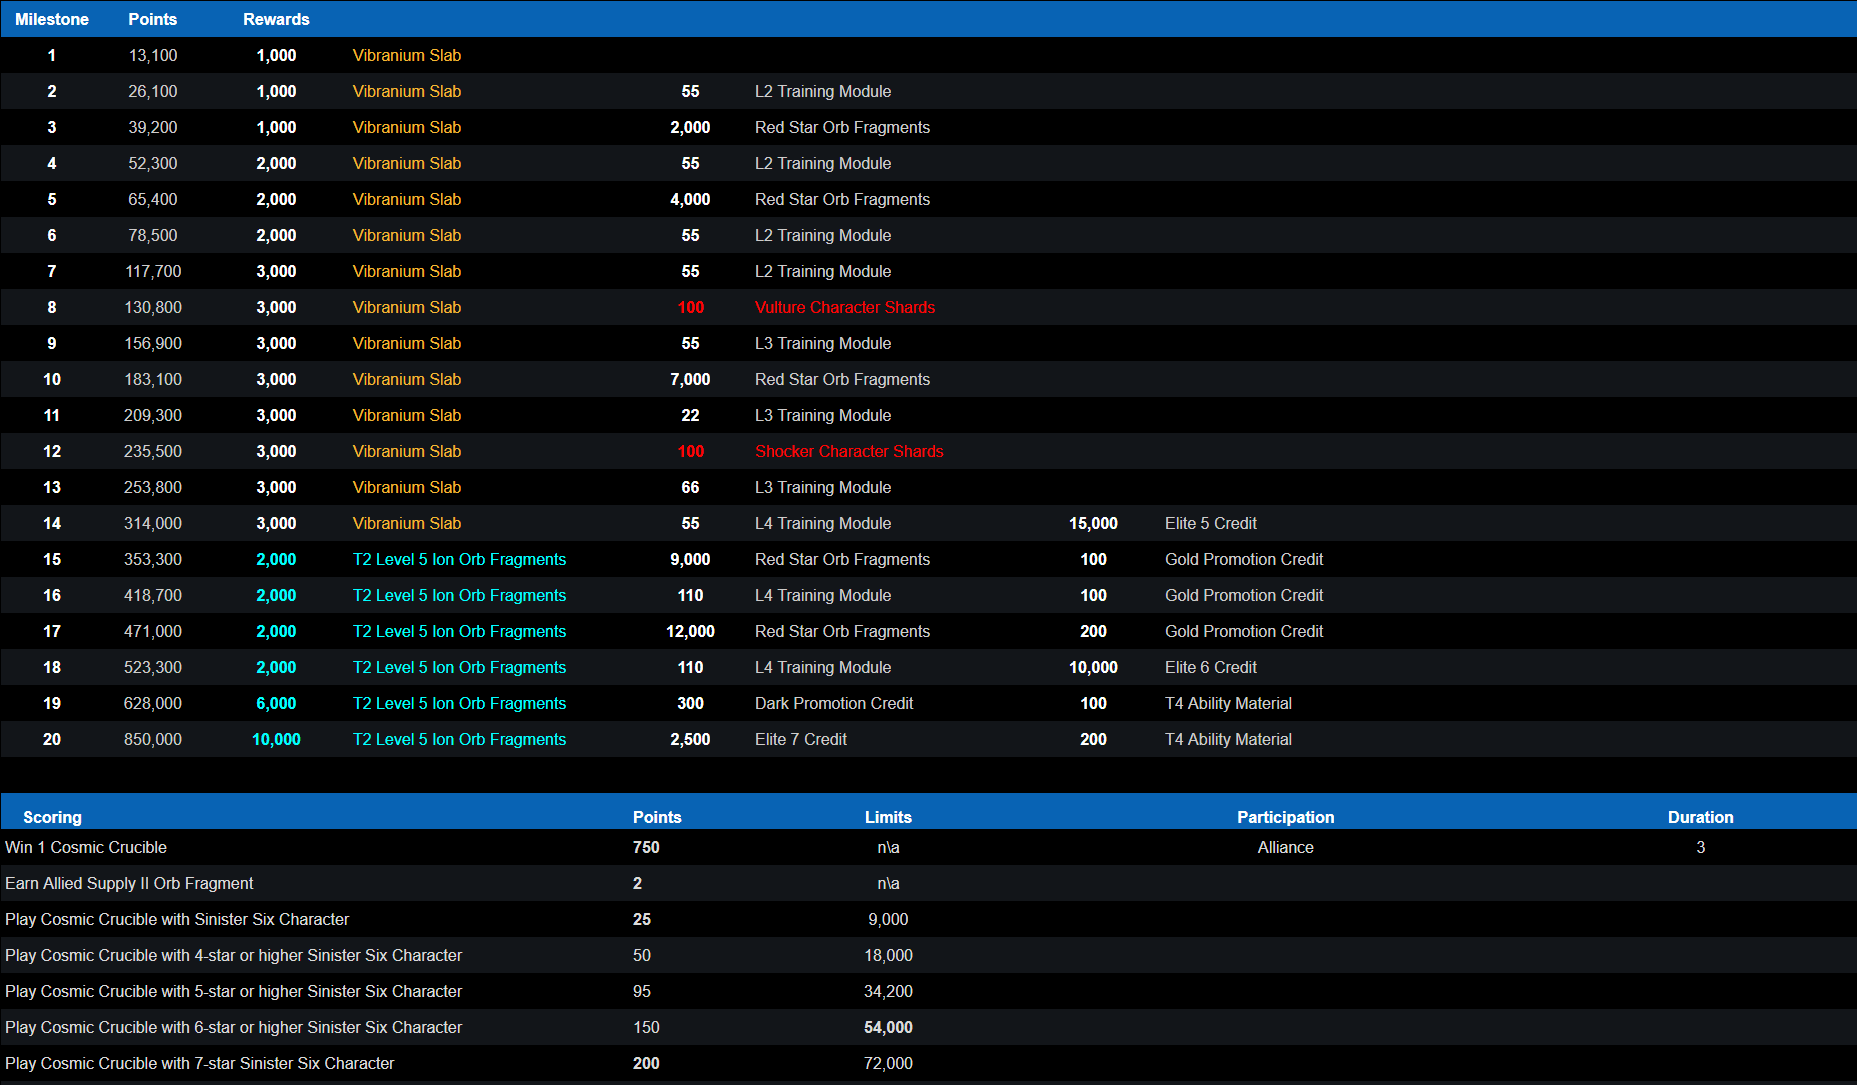The width and height of the screenshot is (1857, 1085).
Task: Select the Elite 6 Credit reward
Action: tap(1210, 667)
